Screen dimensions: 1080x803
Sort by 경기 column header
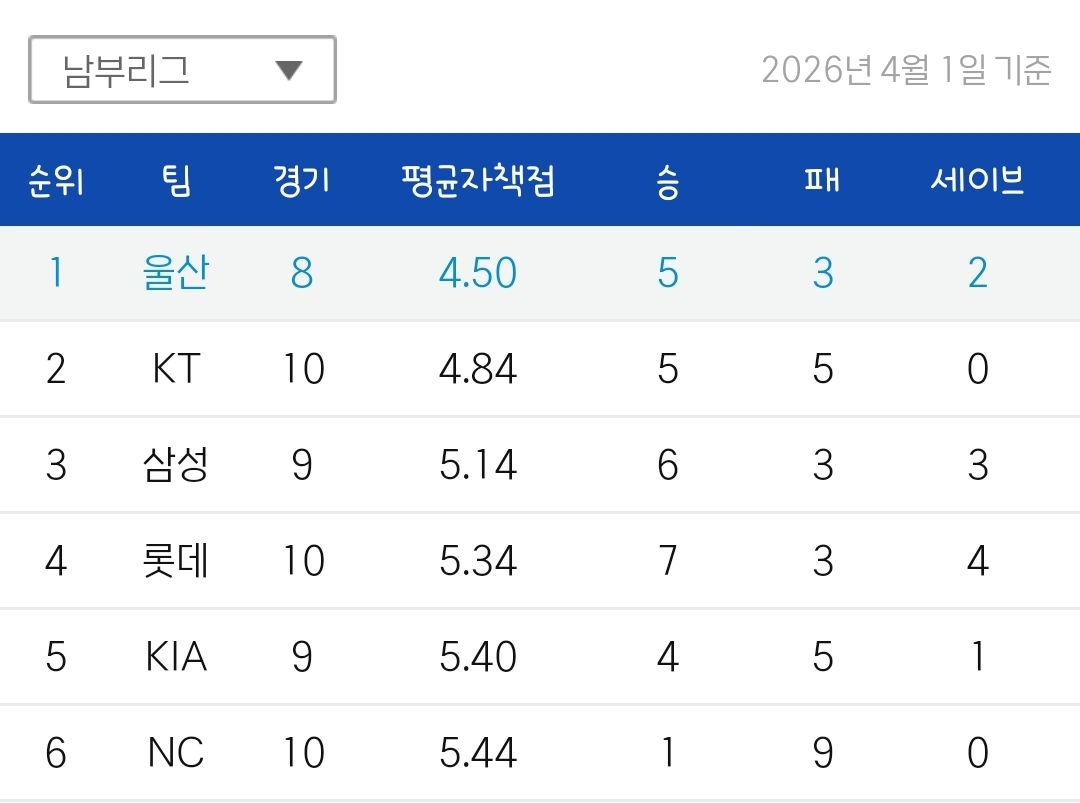[302, 181]
